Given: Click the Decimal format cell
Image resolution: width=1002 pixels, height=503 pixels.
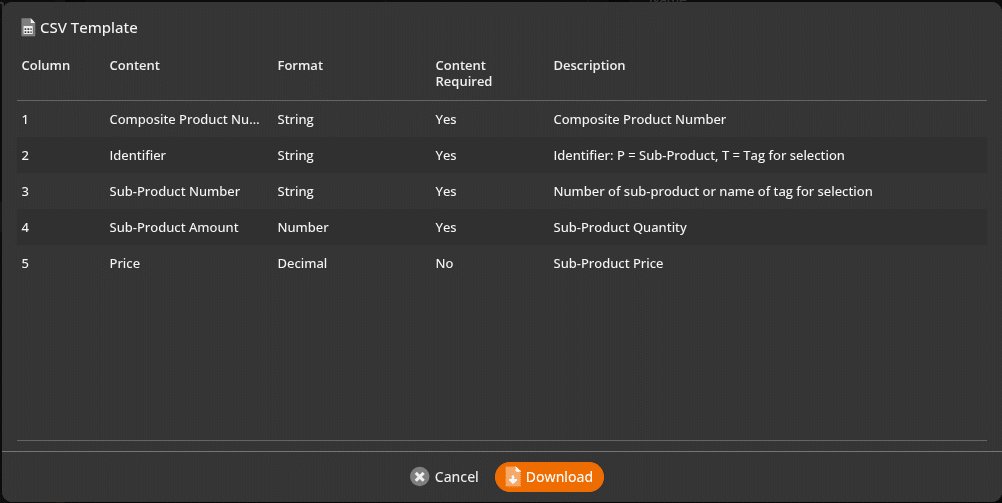Looking at the screenshot, I should pos(302,264).
